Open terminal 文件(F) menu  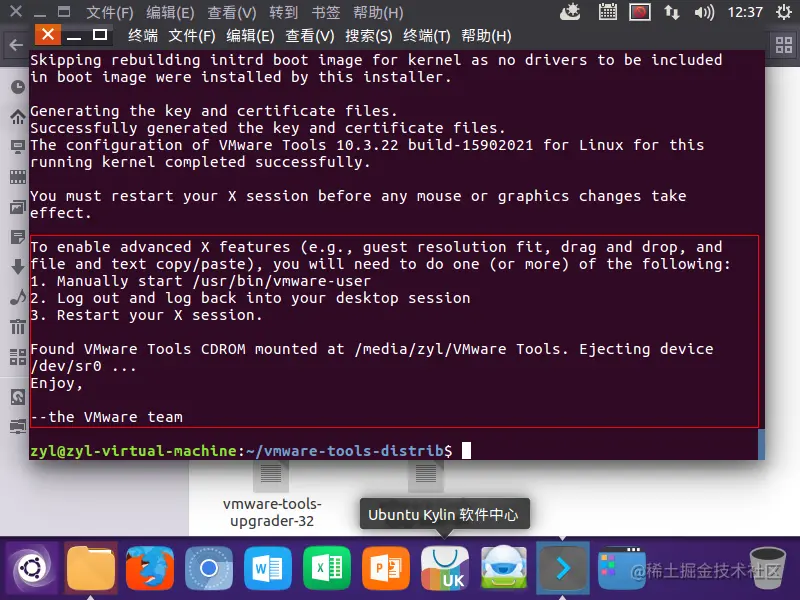(192, 36)
